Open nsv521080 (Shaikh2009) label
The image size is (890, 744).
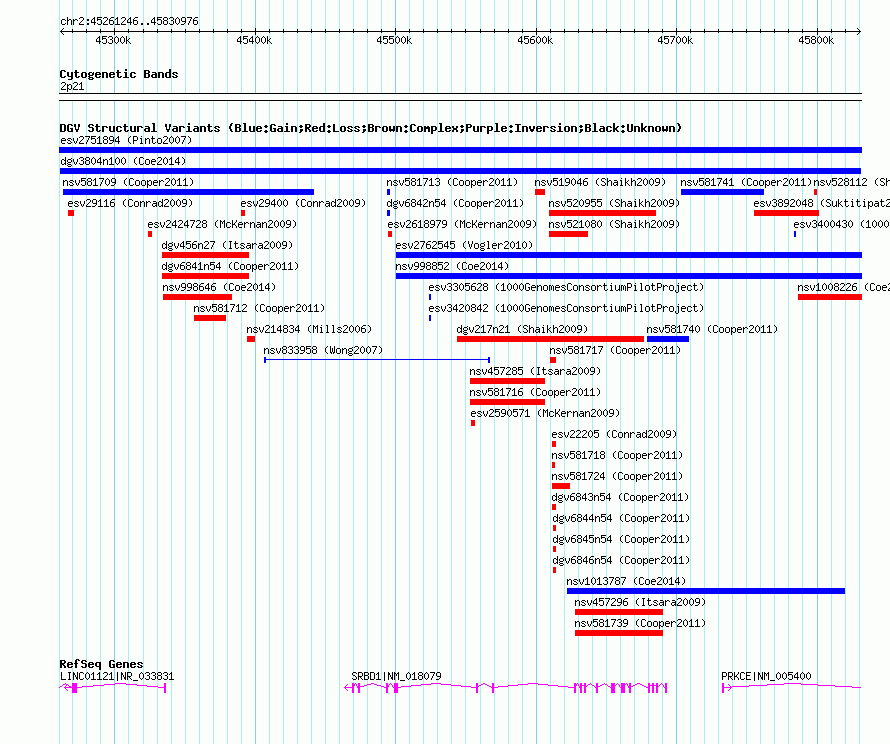point(614,224)
